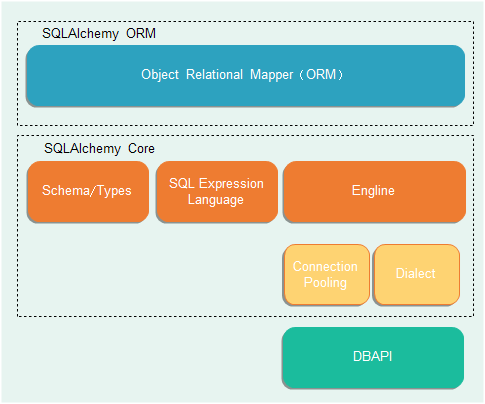Image resolution: width=485 pixels, height=404 pixels.
Task: Select the SQL Expression Language box
Action: click(217, 192)
